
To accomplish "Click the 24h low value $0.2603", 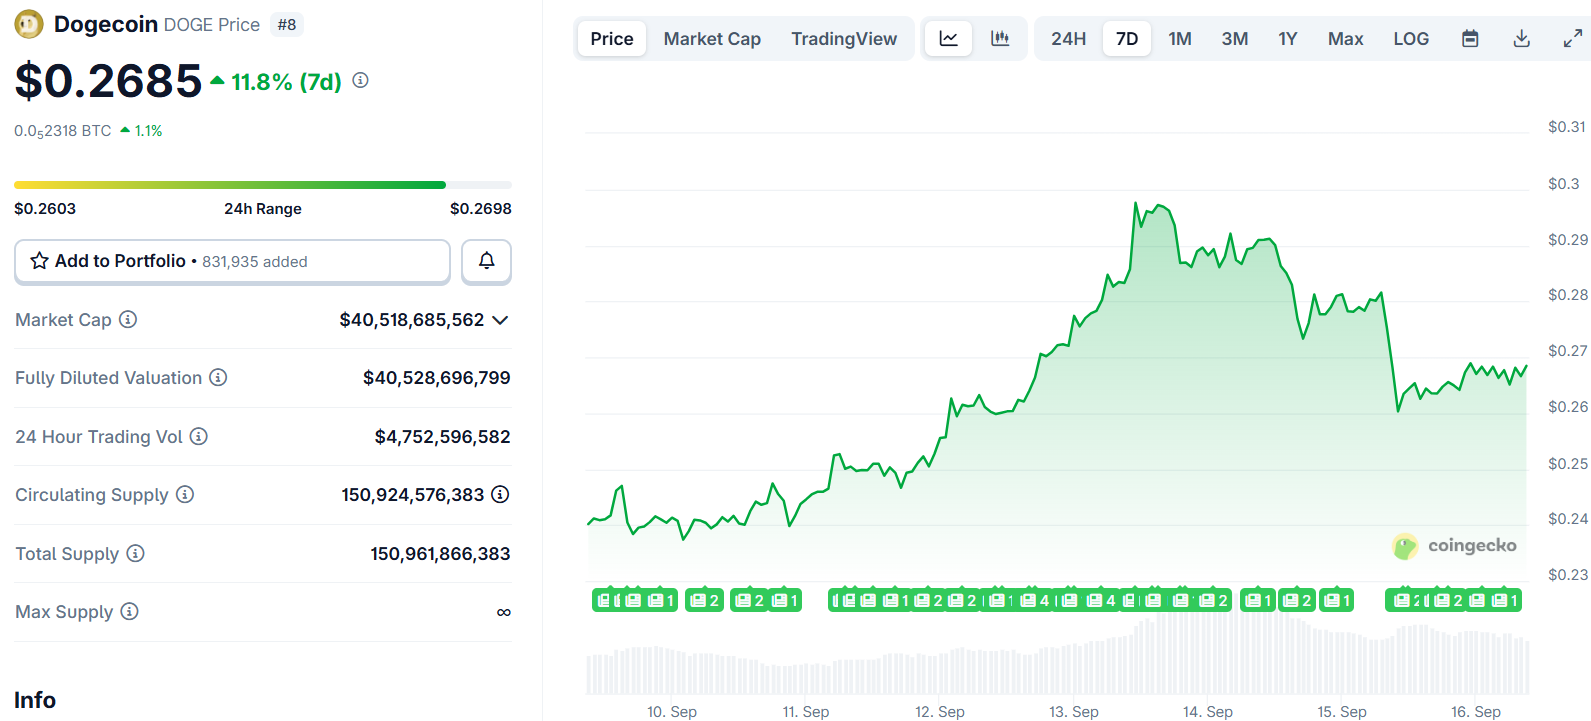I will point(45,208).
